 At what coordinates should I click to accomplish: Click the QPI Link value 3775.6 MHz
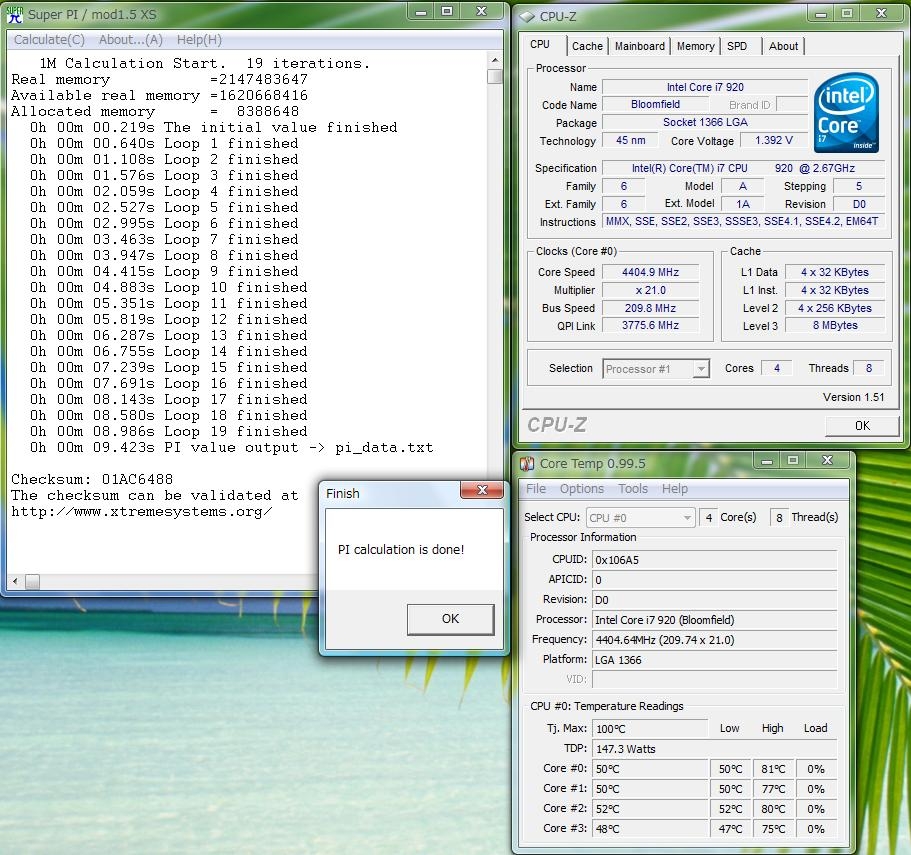pyautogui.click(x=650, y=326)
